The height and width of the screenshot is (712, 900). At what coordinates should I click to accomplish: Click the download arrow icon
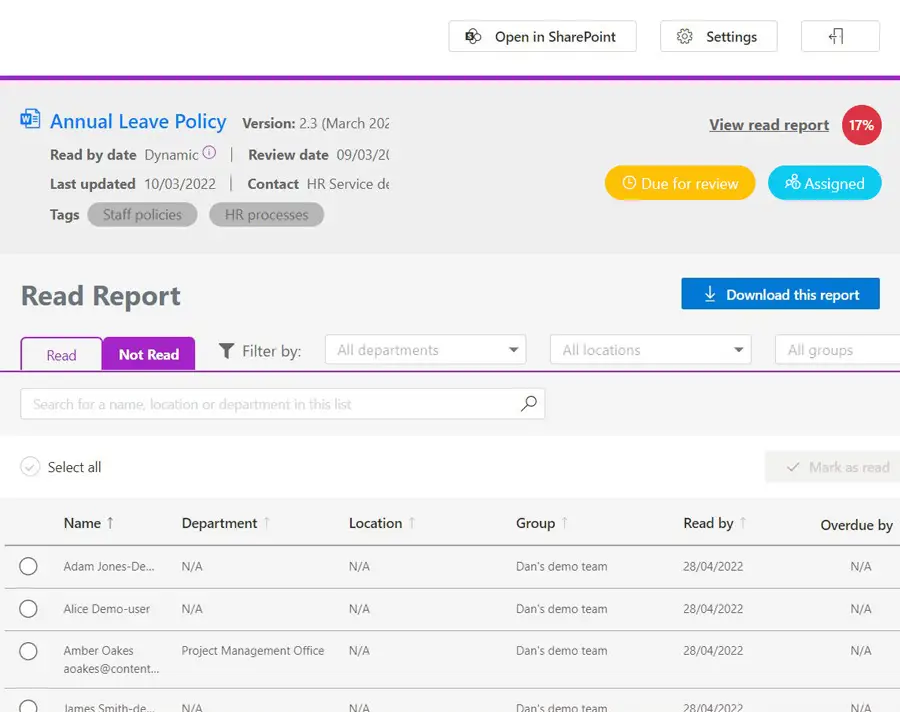[710, 294]
